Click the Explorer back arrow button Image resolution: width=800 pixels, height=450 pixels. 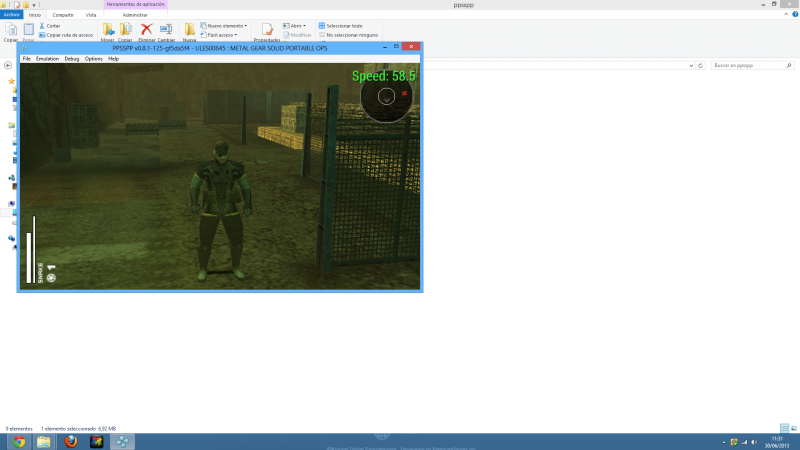coord(8,65)
